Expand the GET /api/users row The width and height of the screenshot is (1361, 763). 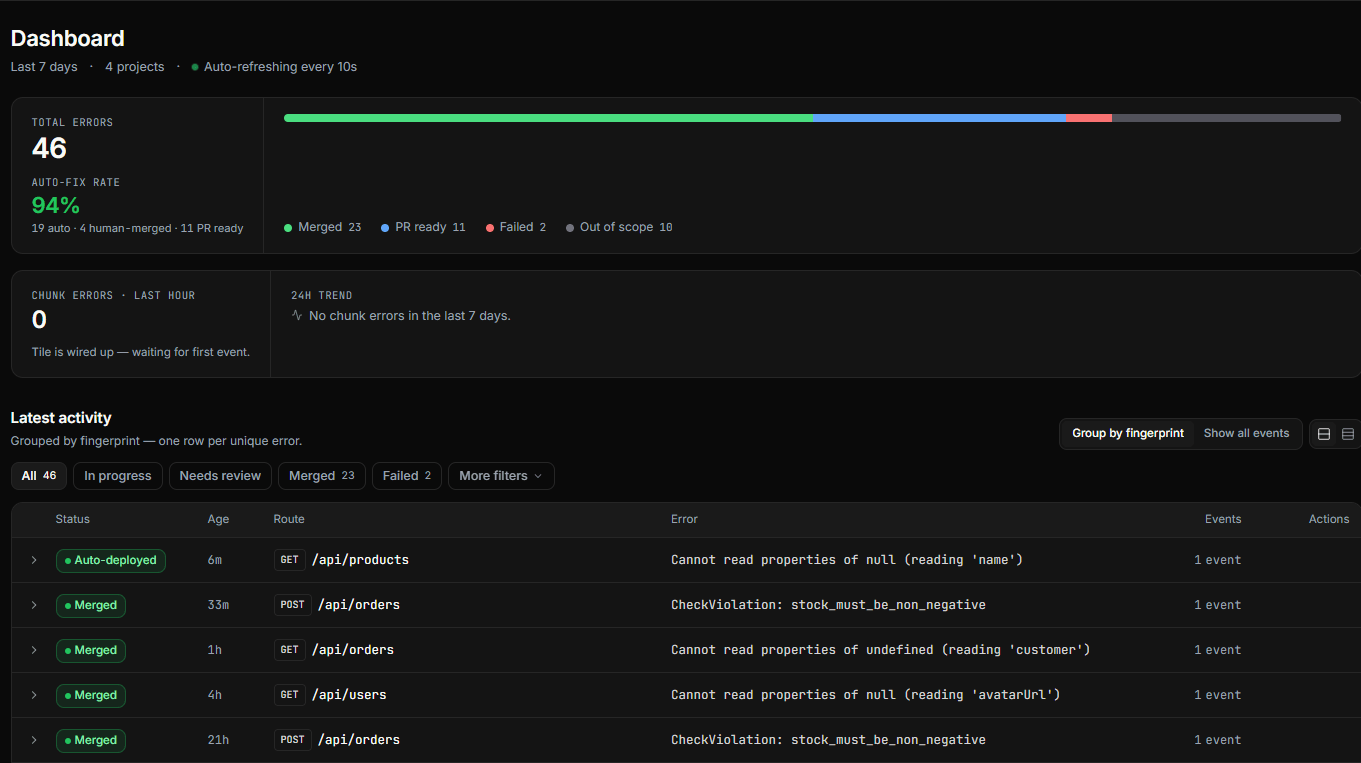34,695
